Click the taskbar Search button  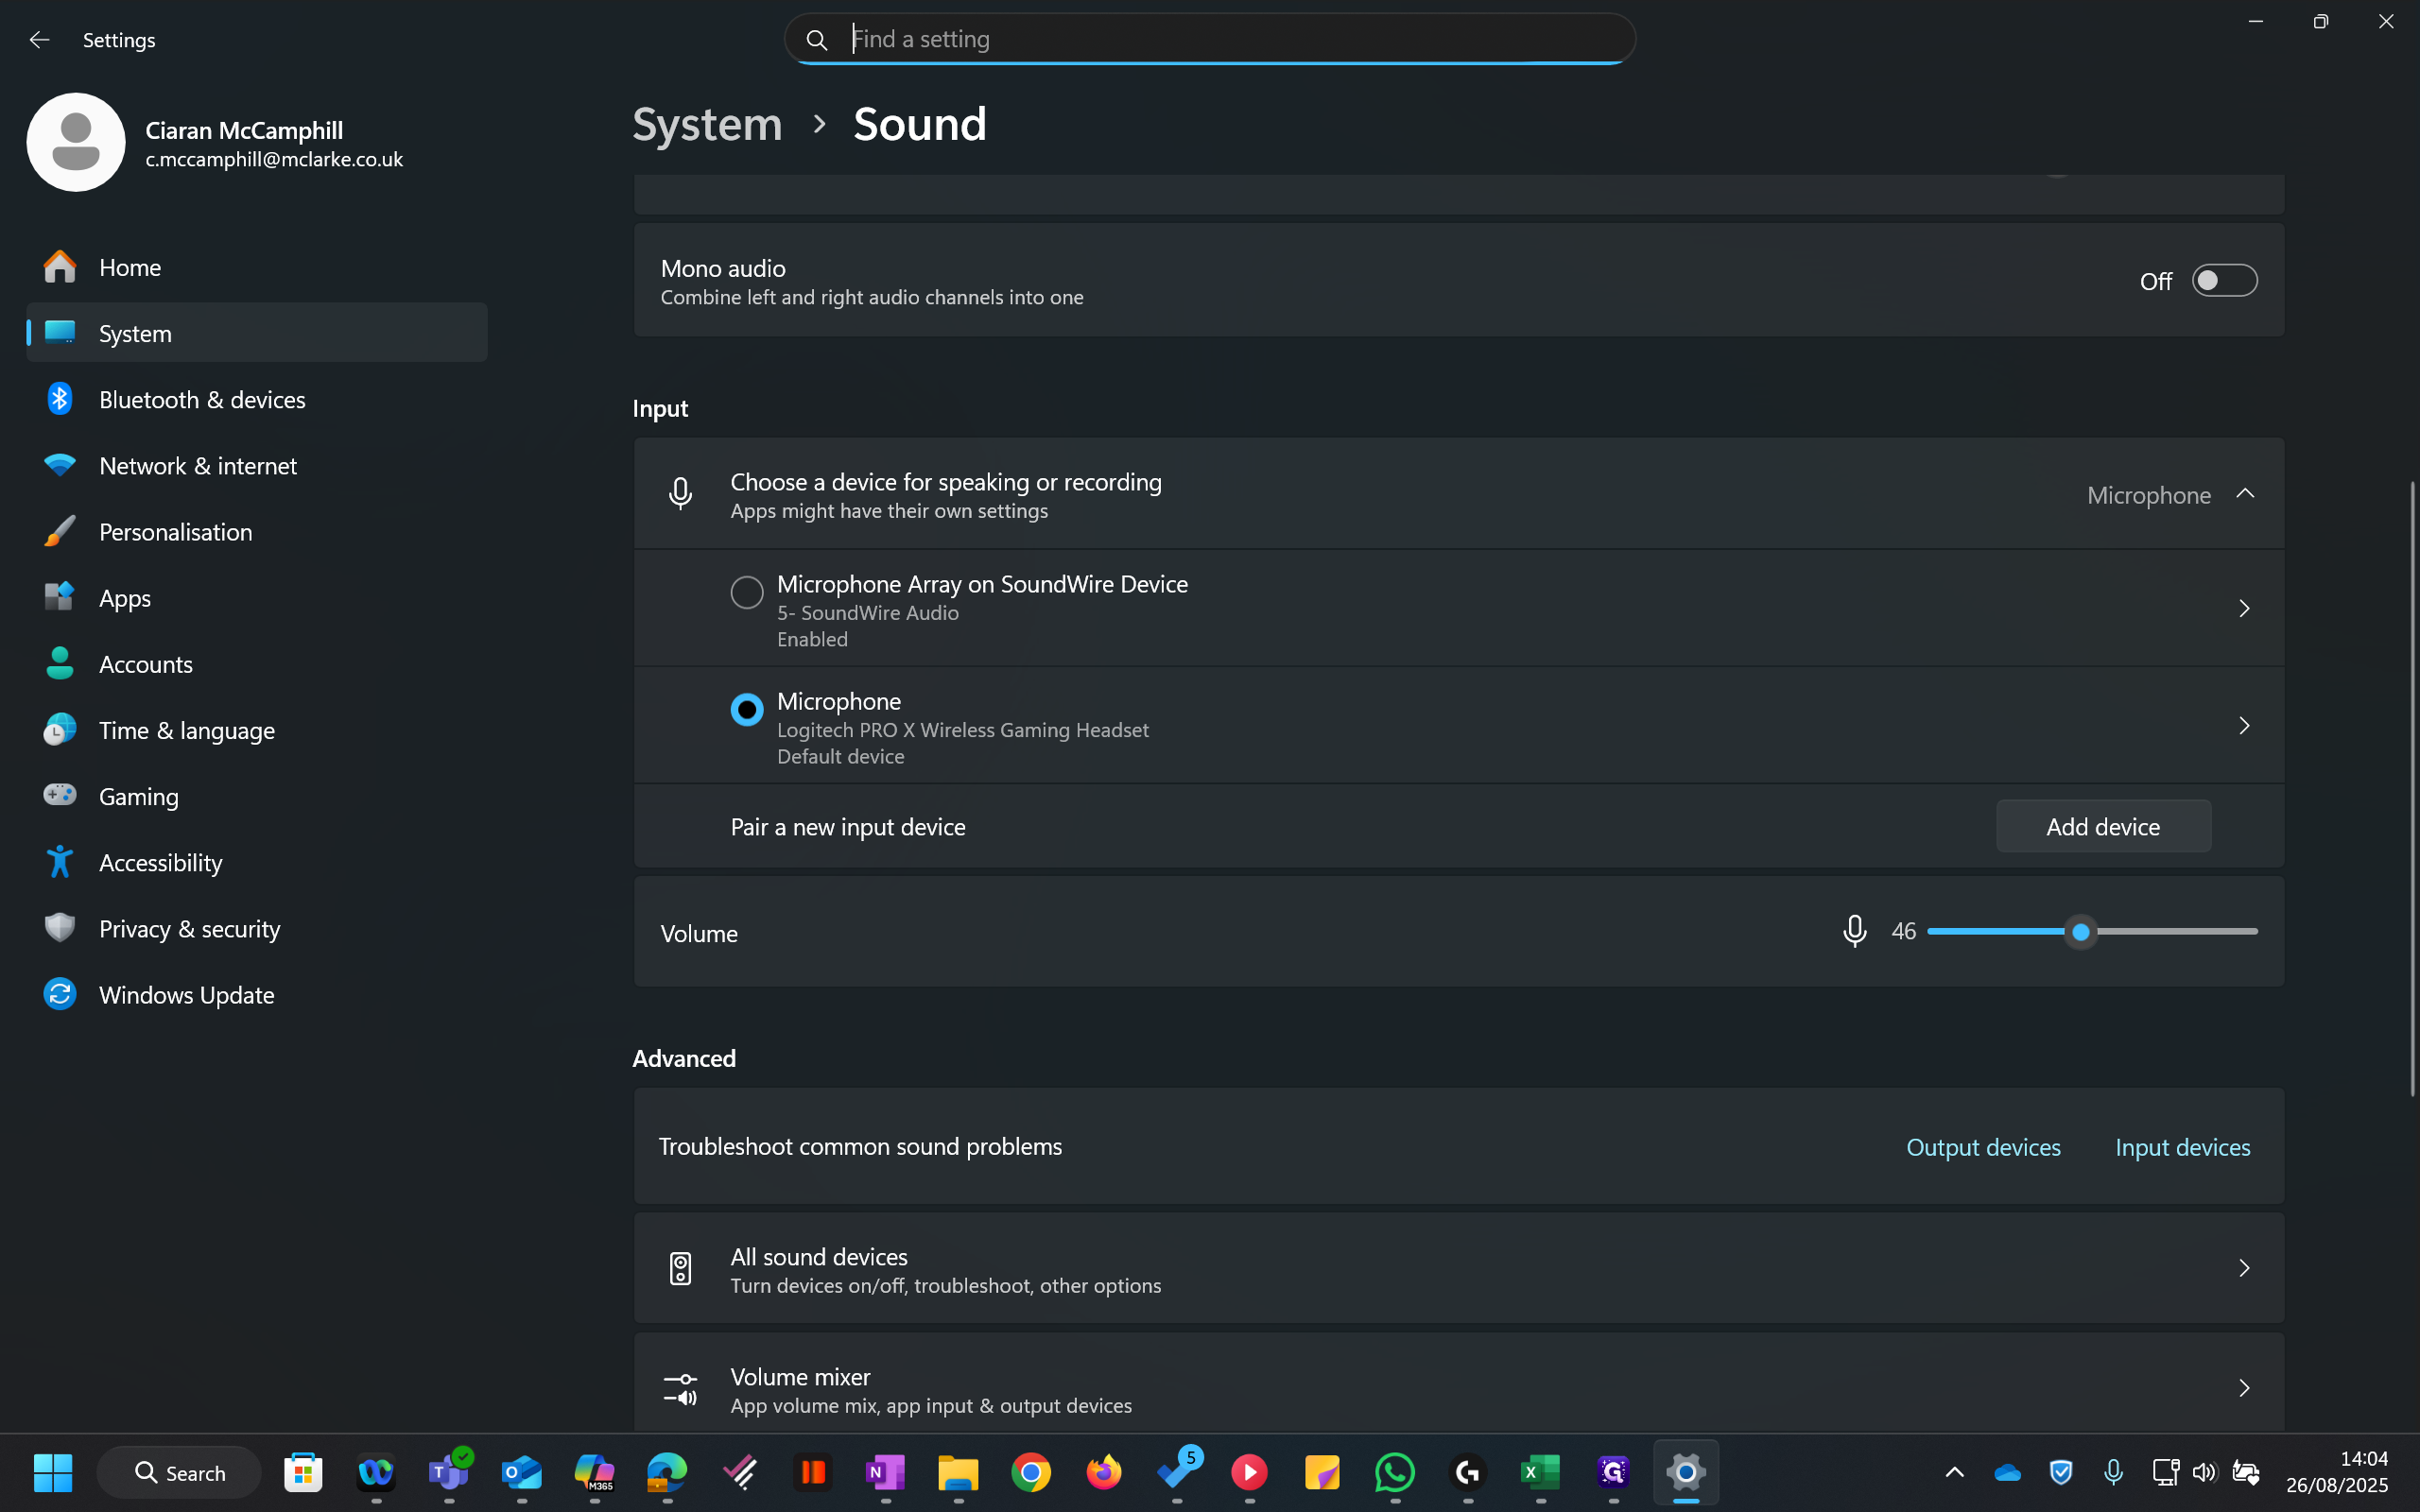(179, 1472)
